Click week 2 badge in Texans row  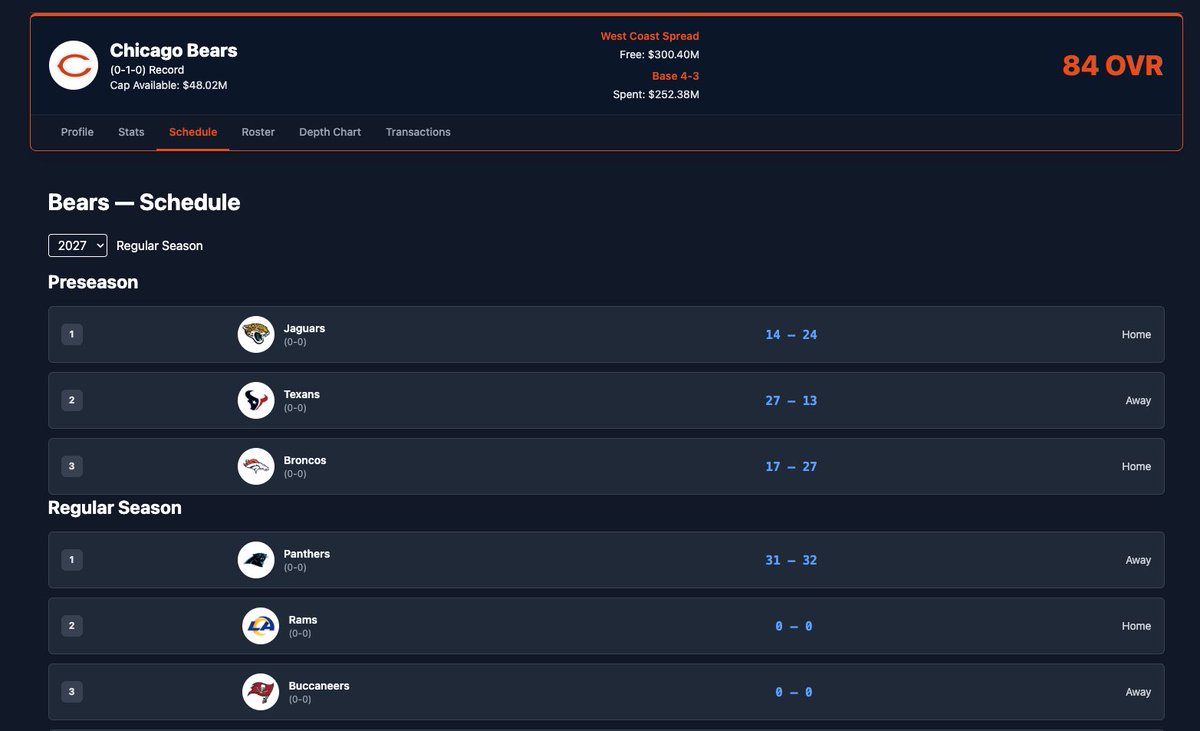[72, 400]
